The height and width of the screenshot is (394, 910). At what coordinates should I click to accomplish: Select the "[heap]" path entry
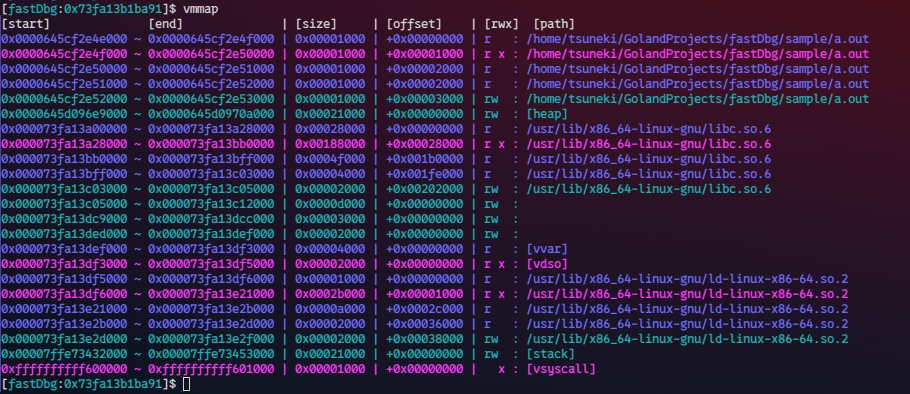pos(547,114)
